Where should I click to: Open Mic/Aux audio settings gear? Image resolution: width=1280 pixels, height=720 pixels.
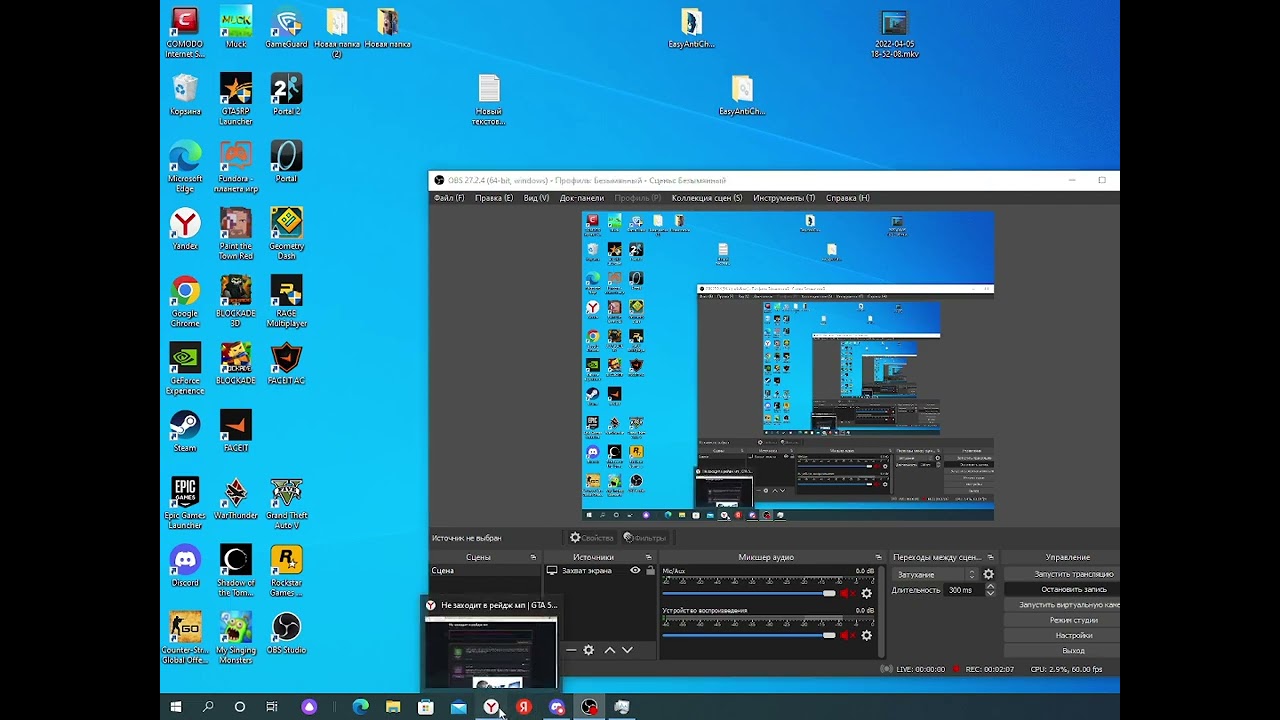coord(867,593)
